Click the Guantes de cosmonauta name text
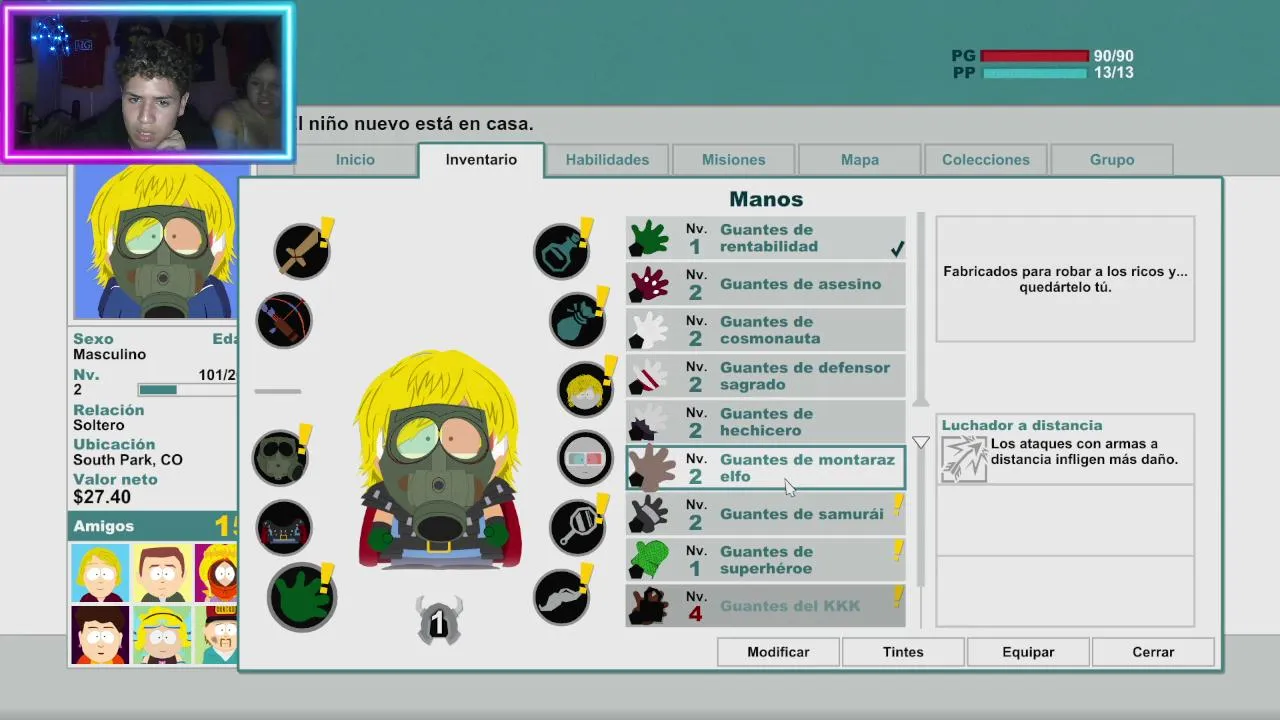1280x720 pixels. tap(770, 330)
